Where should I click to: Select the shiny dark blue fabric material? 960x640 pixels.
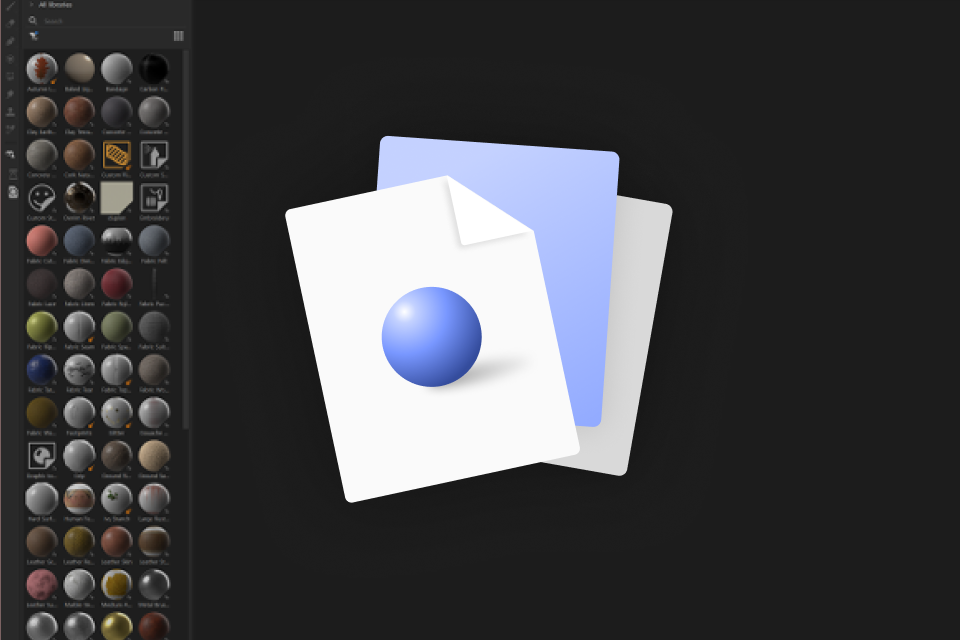(42, 369)
